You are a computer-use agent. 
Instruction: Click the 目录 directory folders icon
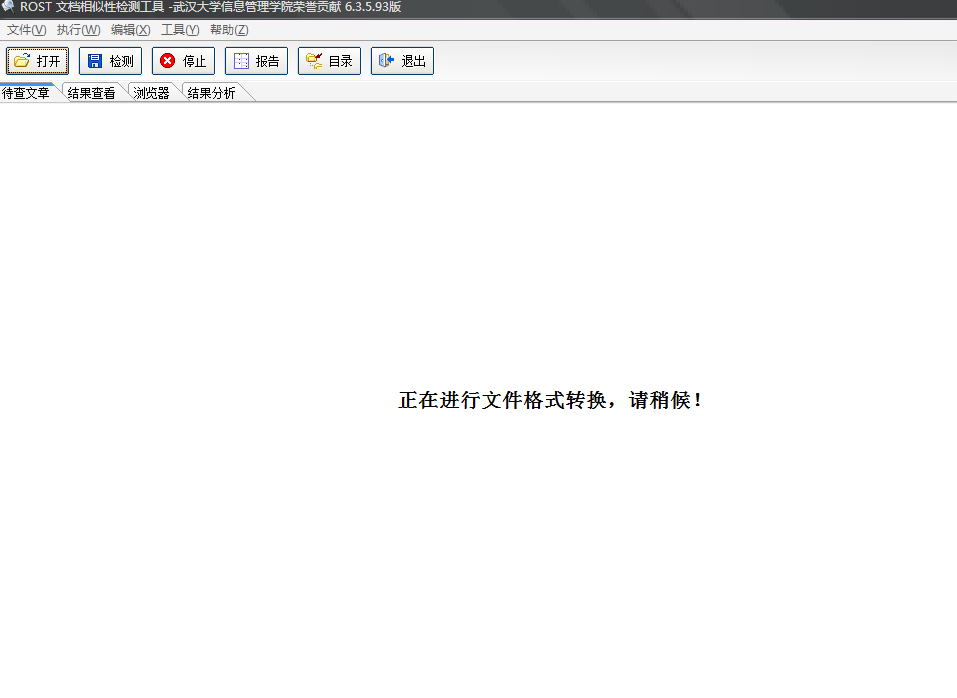pos(314,61)
